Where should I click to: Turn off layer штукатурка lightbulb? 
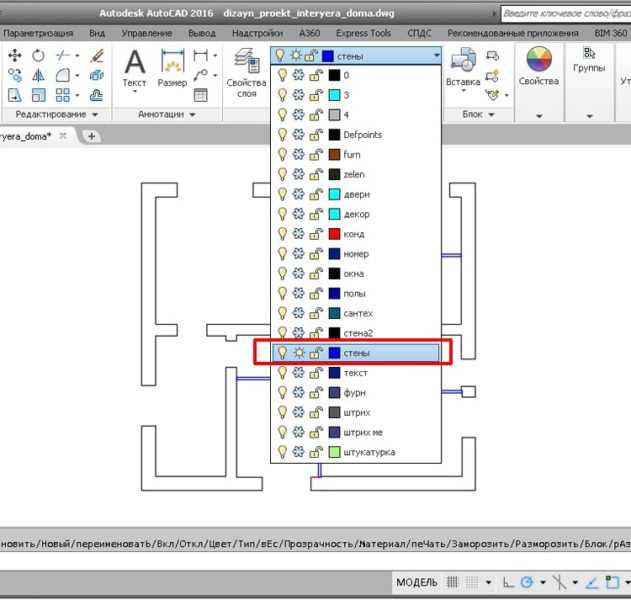pyautogui.click(x=283, y=452)
